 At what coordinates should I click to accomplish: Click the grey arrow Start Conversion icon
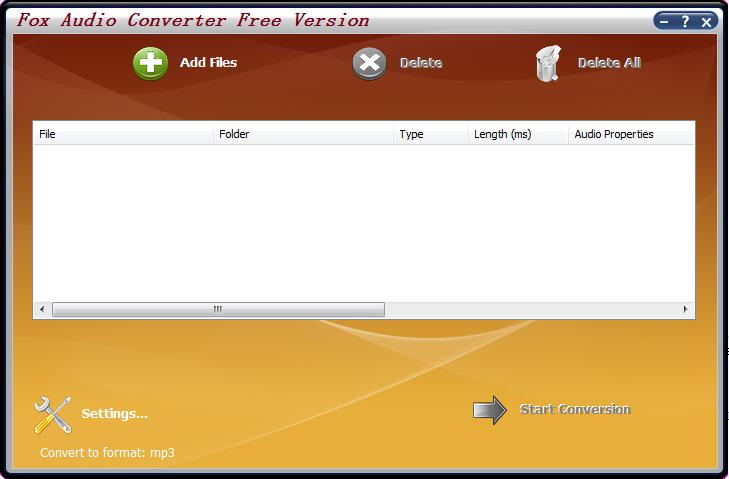click(x=490, y=410)
